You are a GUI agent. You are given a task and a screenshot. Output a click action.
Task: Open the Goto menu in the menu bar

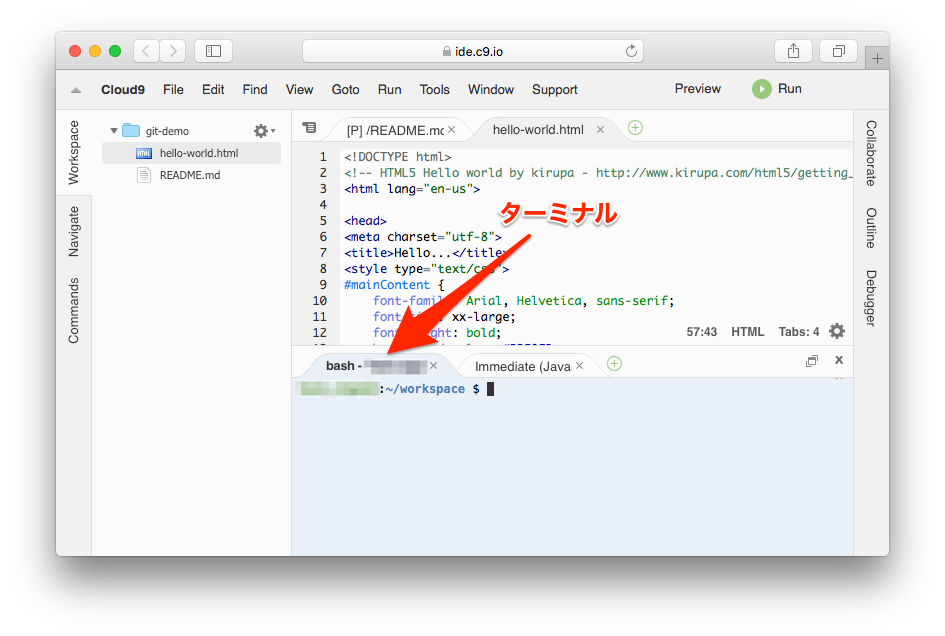pyautogui.click(x=345, y=89)
